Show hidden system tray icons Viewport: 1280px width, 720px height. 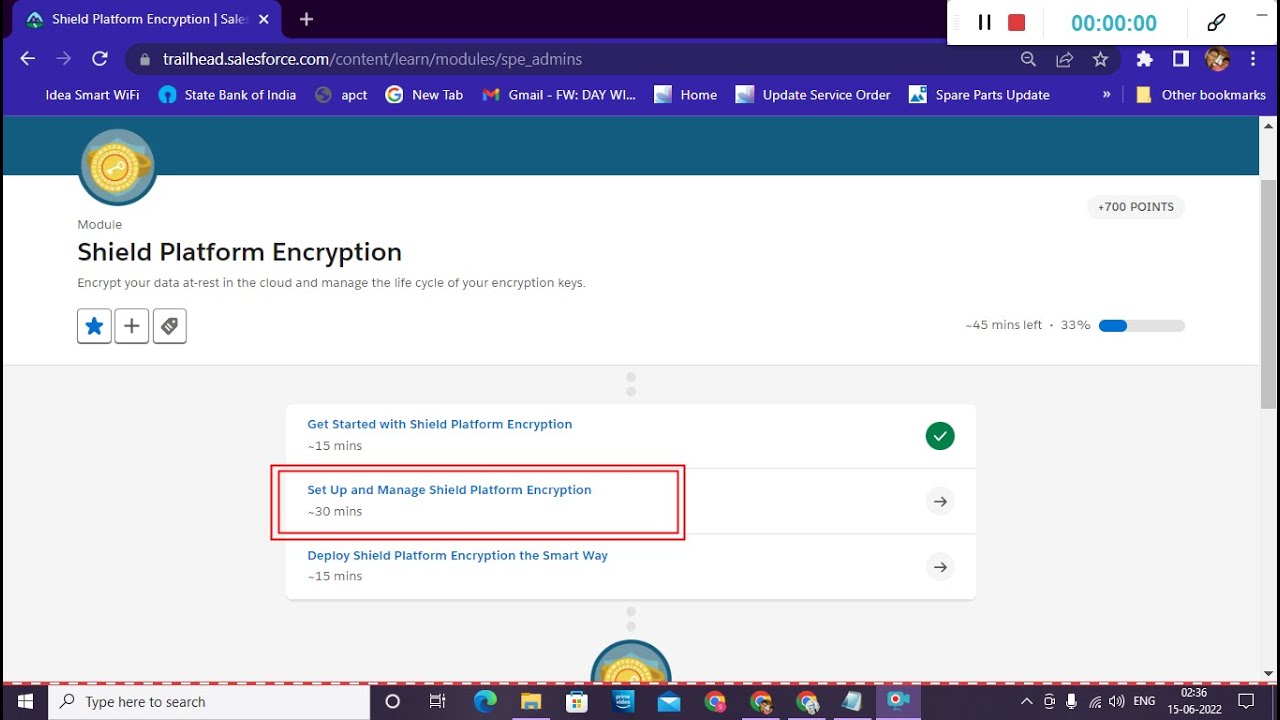(x=1026, y=701)
